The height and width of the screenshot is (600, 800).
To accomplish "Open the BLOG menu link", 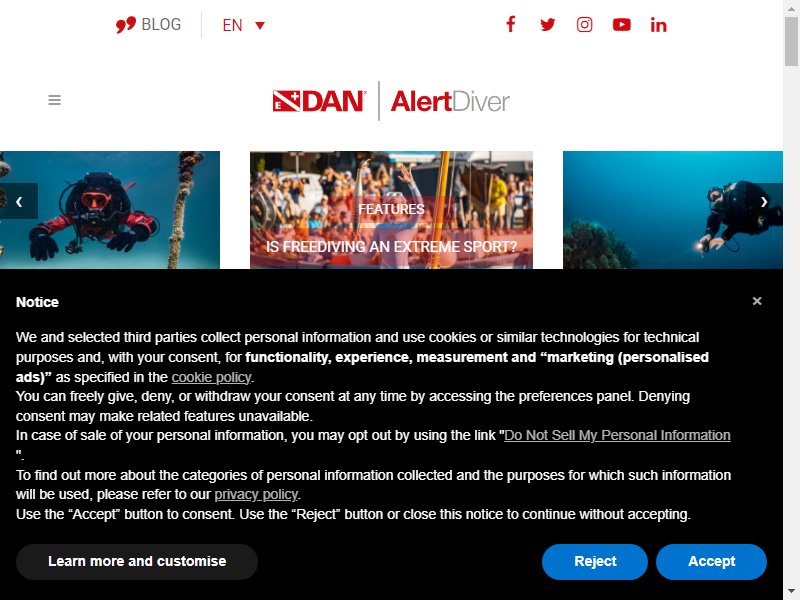I will (161, 24).
